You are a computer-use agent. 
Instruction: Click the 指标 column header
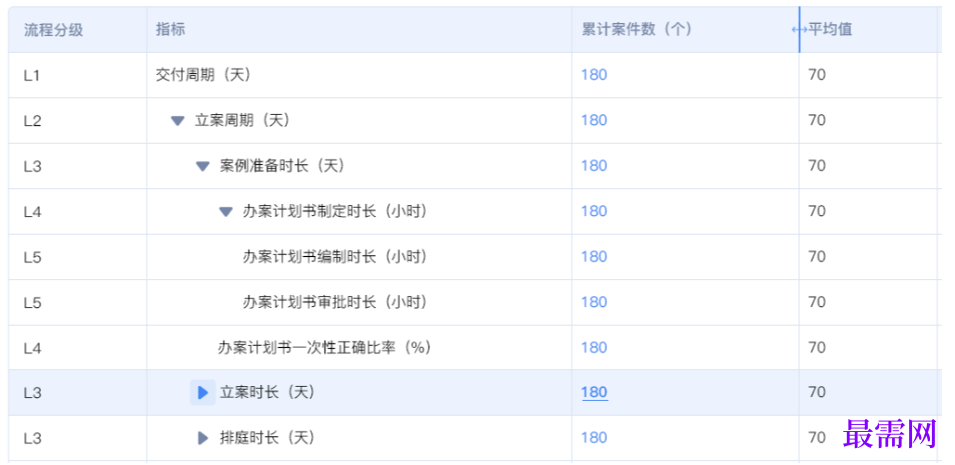(x=171, y=30)
